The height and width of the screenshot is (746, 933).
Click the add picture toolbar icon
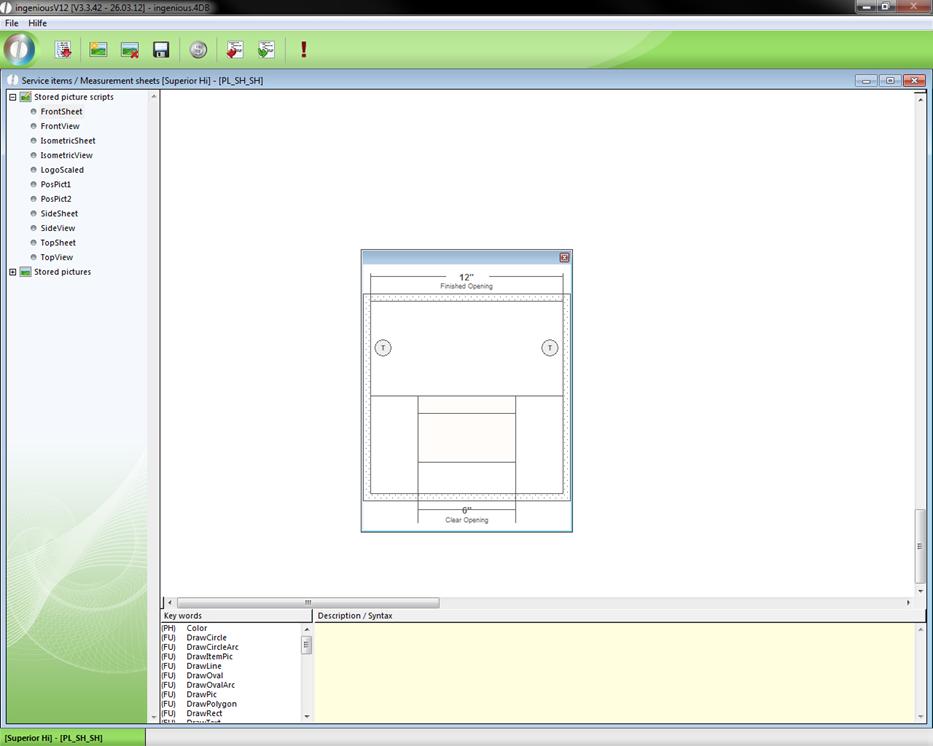pos(98,49)
